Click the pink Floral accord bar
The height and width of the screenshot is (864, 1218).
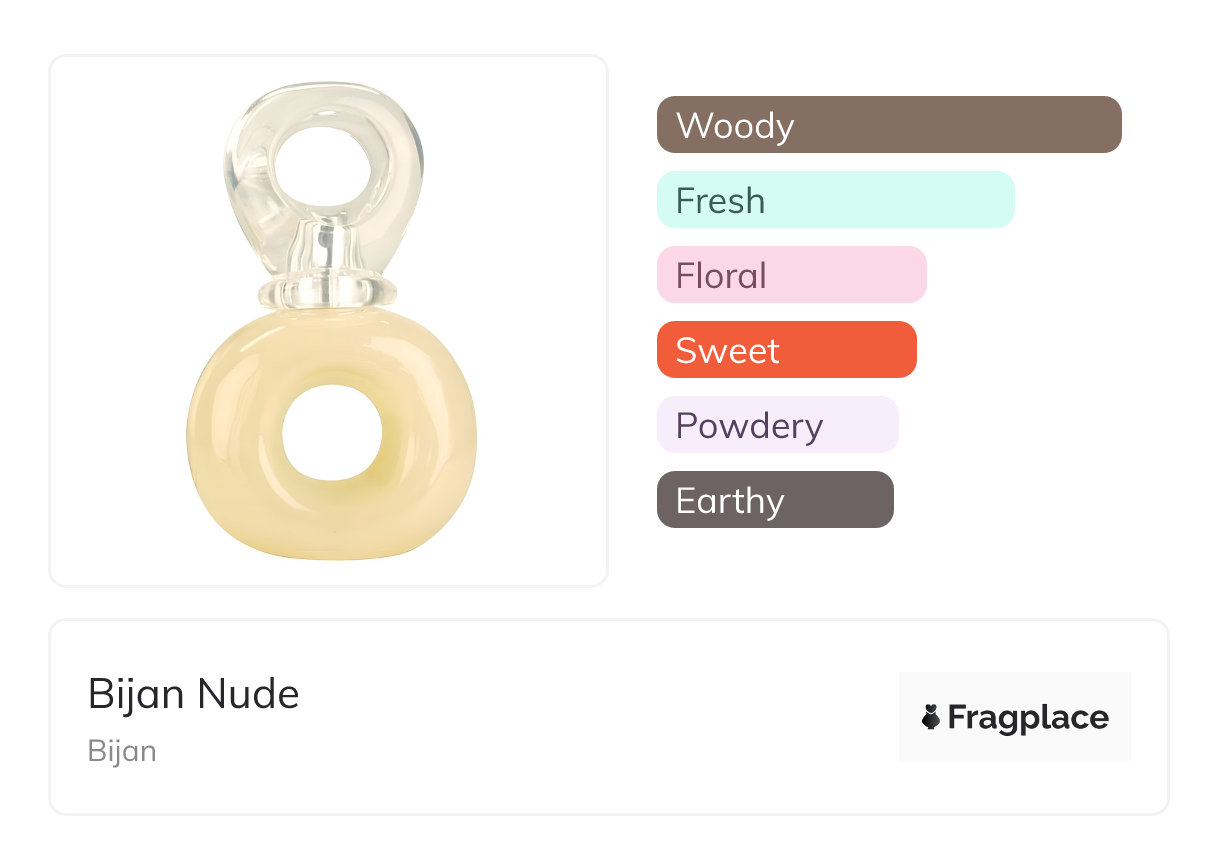pos(791,275)
